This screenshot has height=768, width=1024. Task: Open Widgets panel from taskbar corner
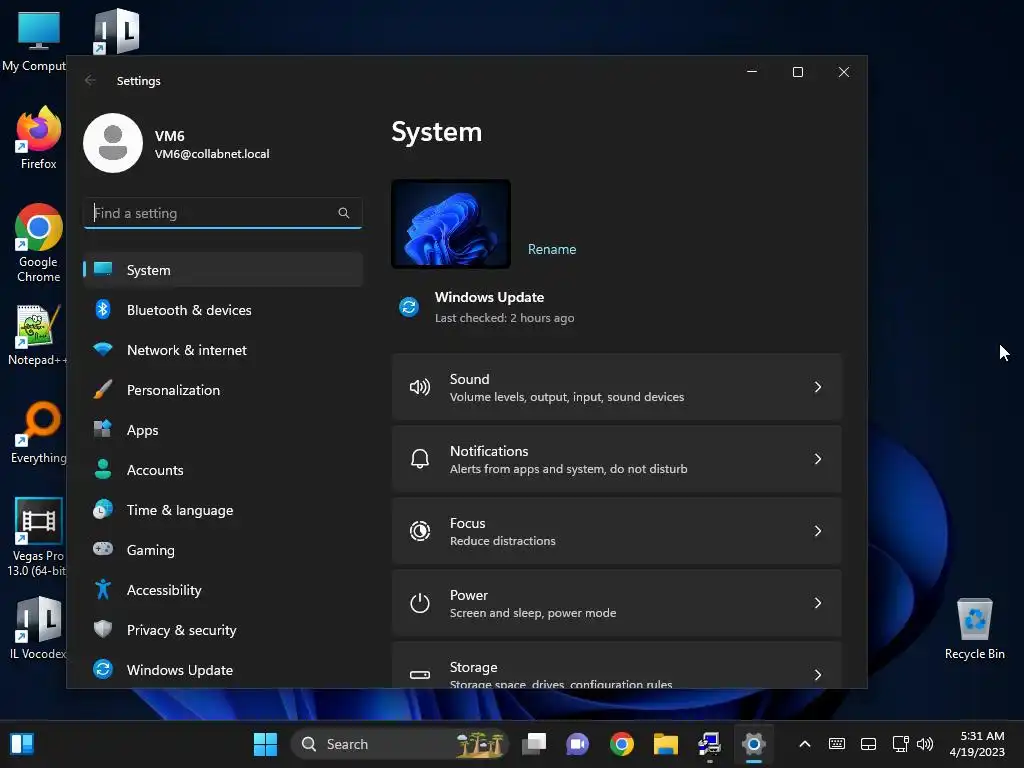tap(22, 744)
